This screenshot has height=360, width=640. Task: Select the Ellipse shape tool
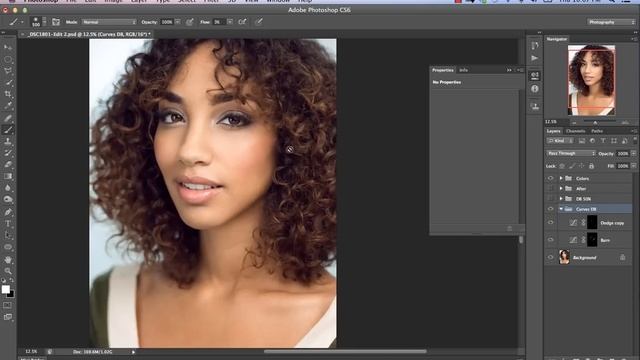(x=8, y=247)
